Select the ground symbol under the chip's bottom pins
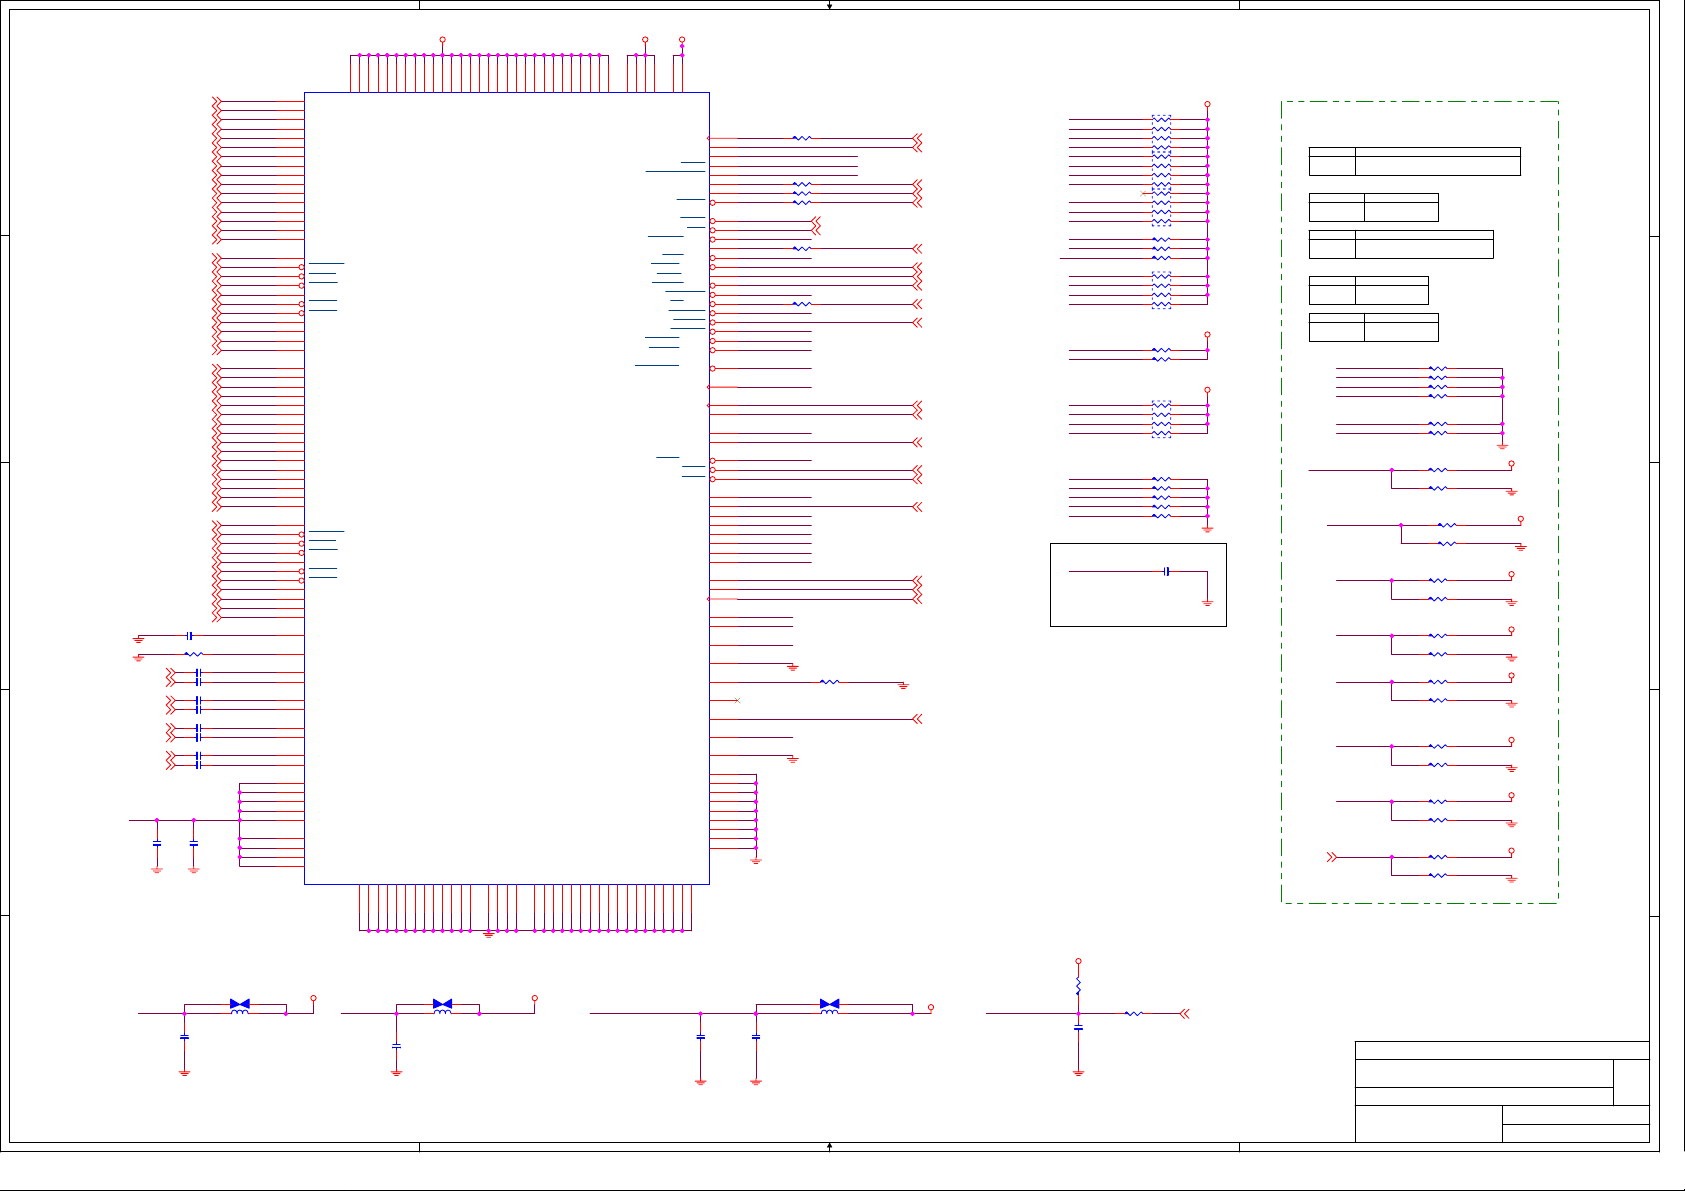The image size is (1685, 1191). point(489,935)
